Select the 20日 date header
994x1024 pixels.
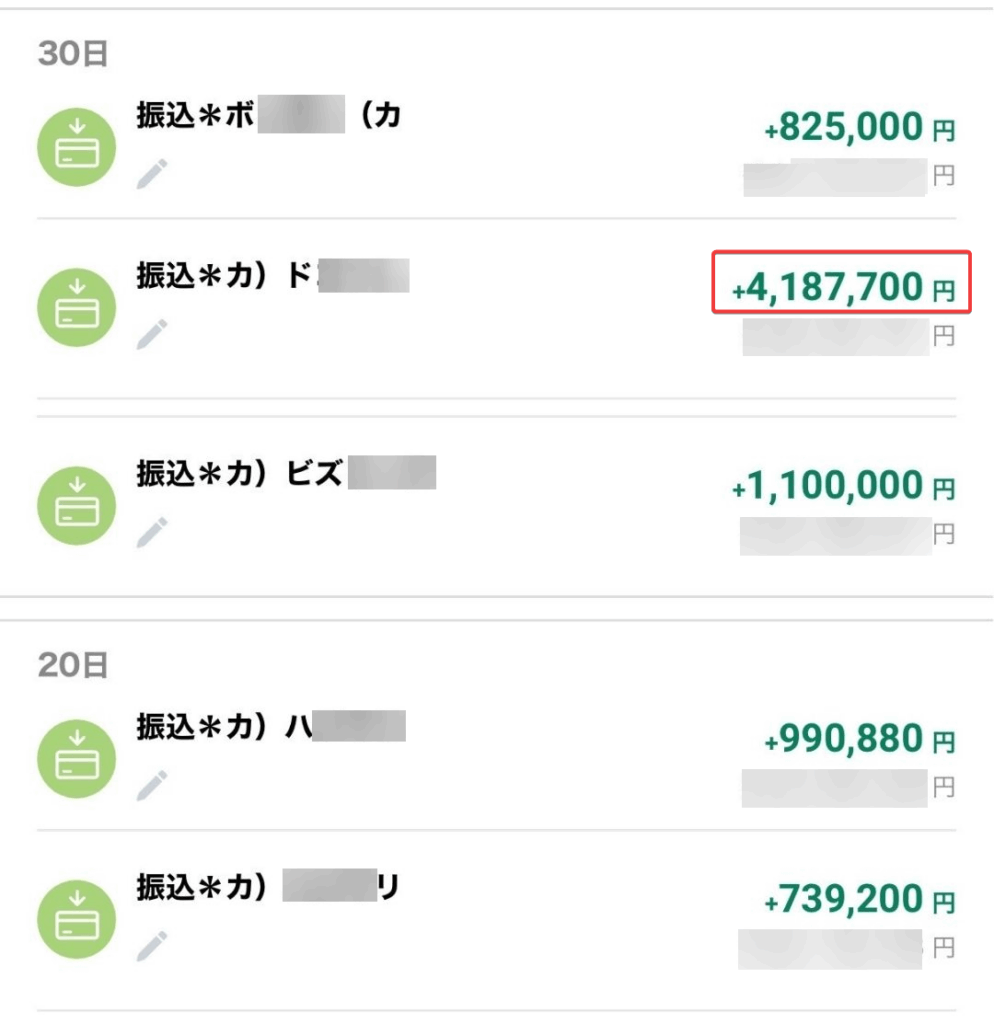(x=72, y=665)
